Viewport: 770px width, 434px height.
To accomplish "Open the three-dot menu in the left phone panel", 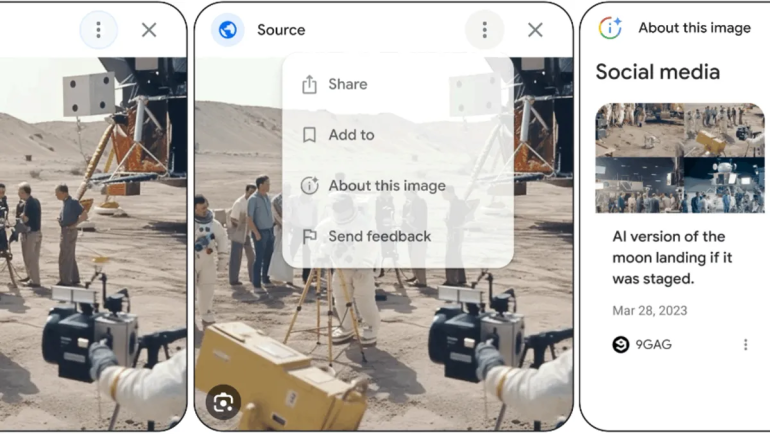I will (99, 30).
